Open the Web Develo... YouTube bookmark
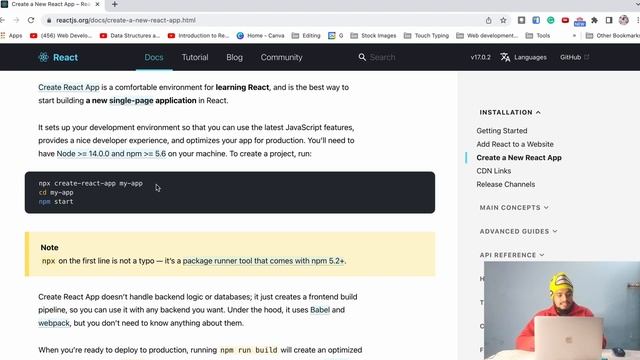640x360 pixels. point(61,36)
